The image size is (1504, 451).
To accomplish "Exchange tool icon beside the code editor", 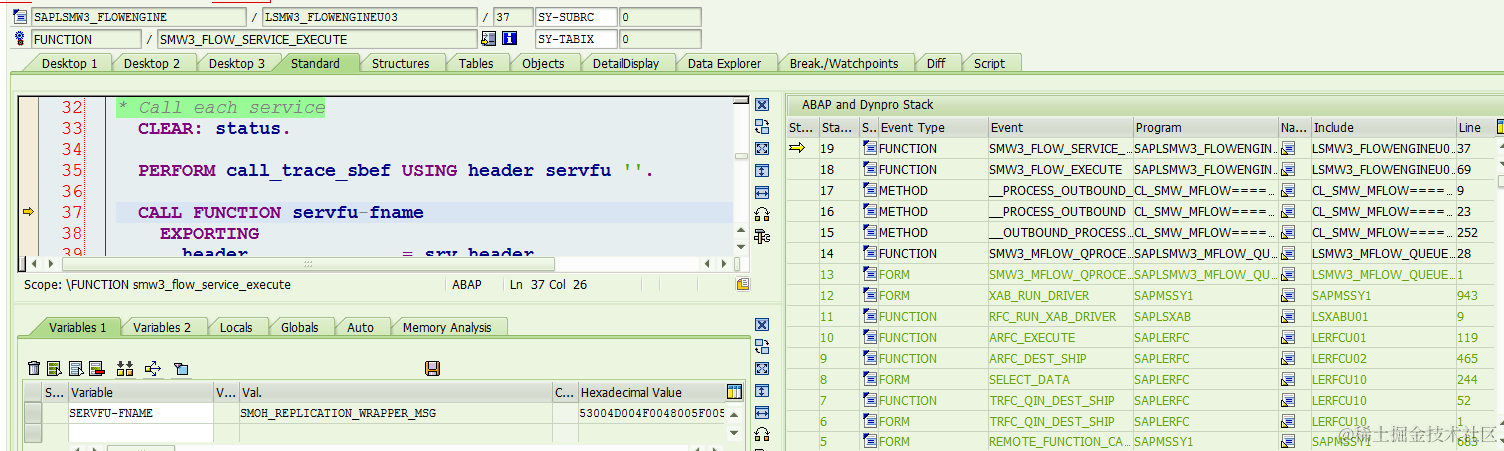I will click(762, 126).
